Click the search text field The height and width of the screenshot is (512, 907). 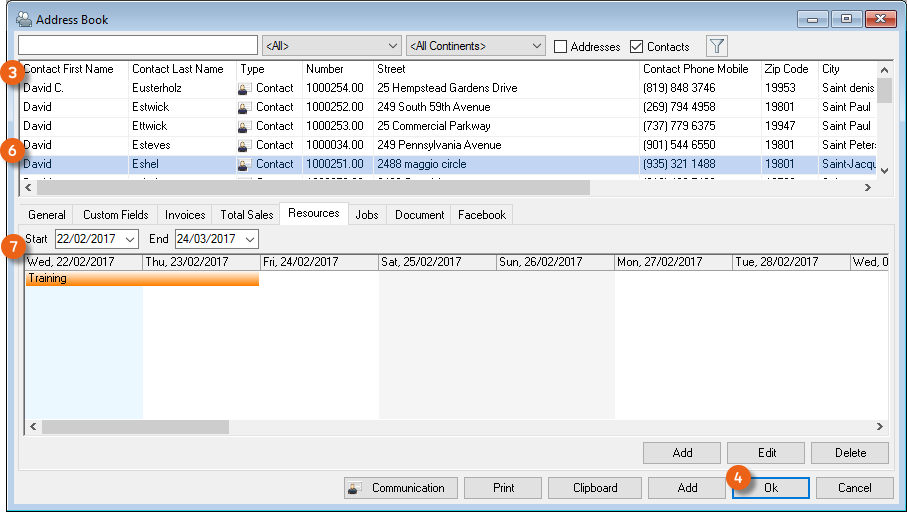coord(138,46)
